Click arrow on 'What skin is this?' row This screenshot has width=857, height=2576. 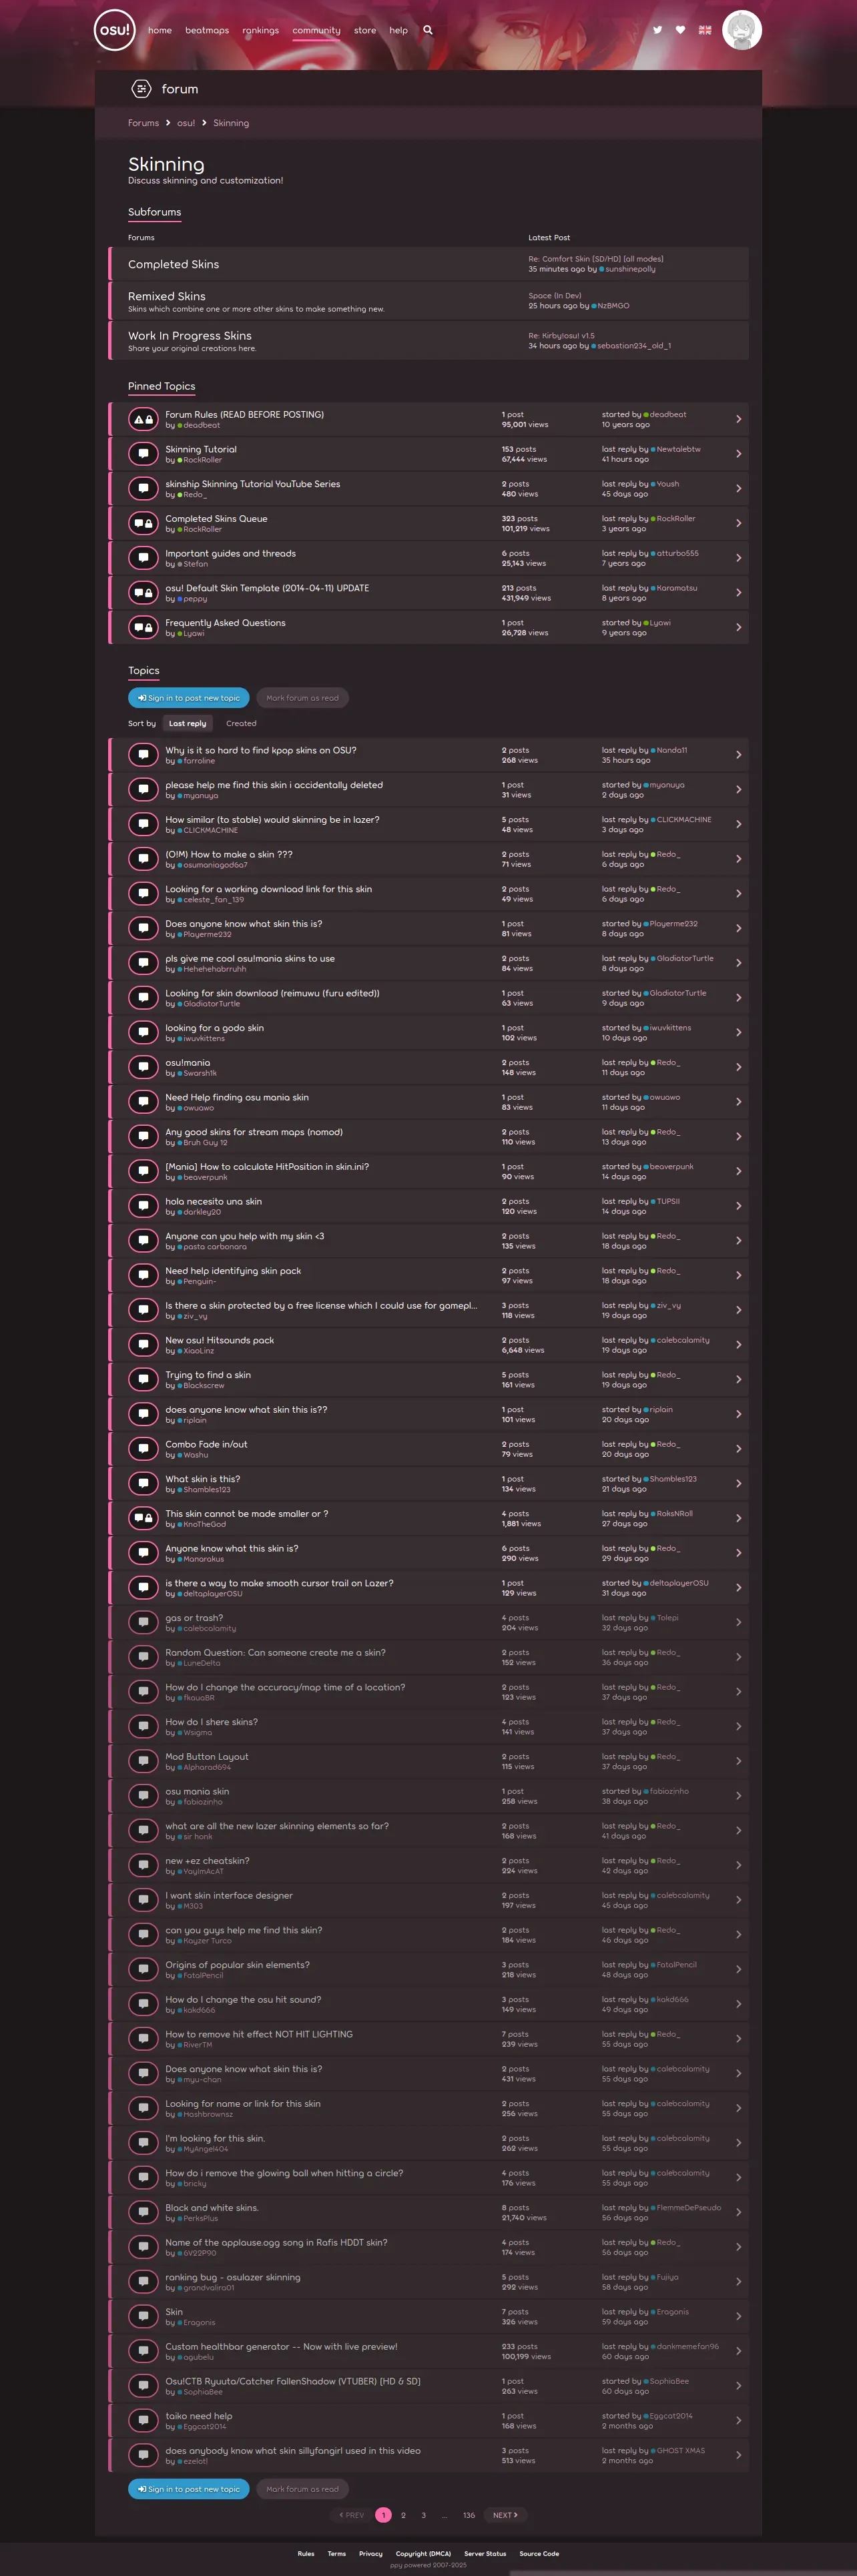pos(738,1483)
